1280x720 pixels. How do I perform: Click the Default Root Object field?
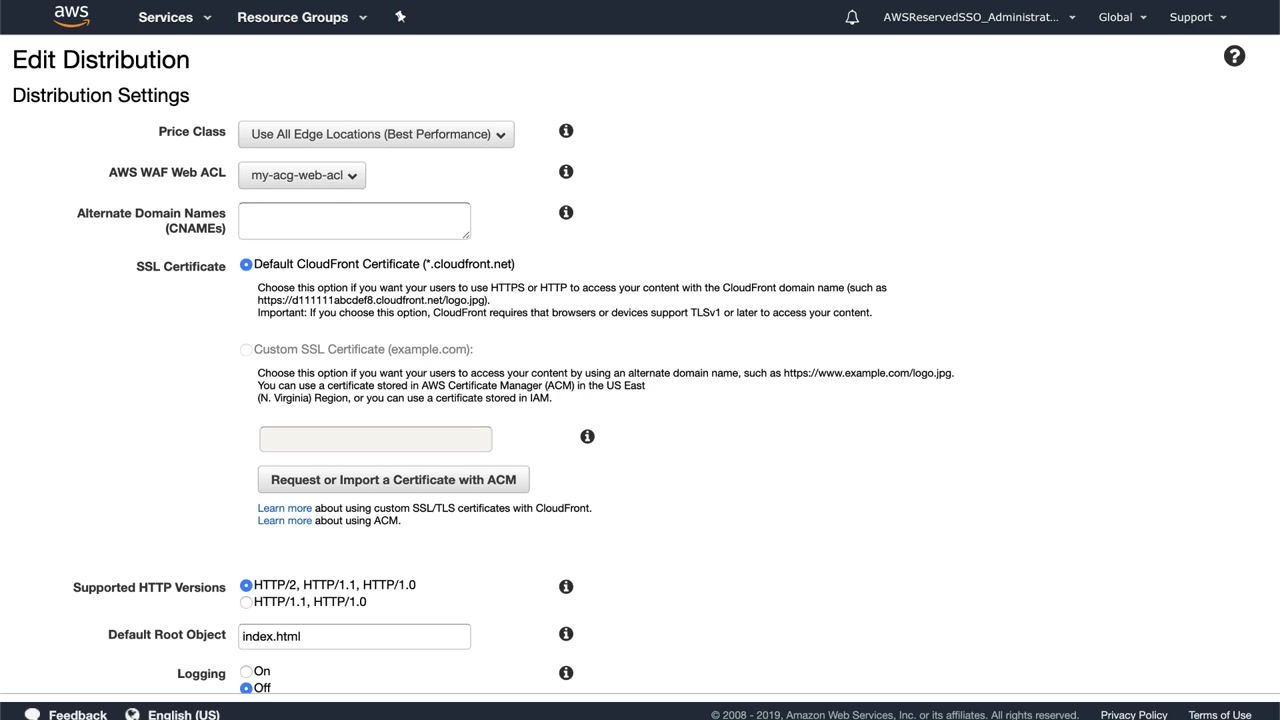coord(354,636)
